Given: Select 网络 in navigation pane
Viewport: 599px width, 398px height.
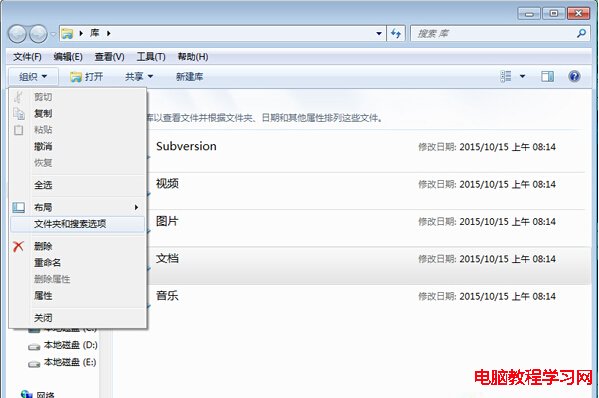Looking at the screenshot, I should point(45,394).
